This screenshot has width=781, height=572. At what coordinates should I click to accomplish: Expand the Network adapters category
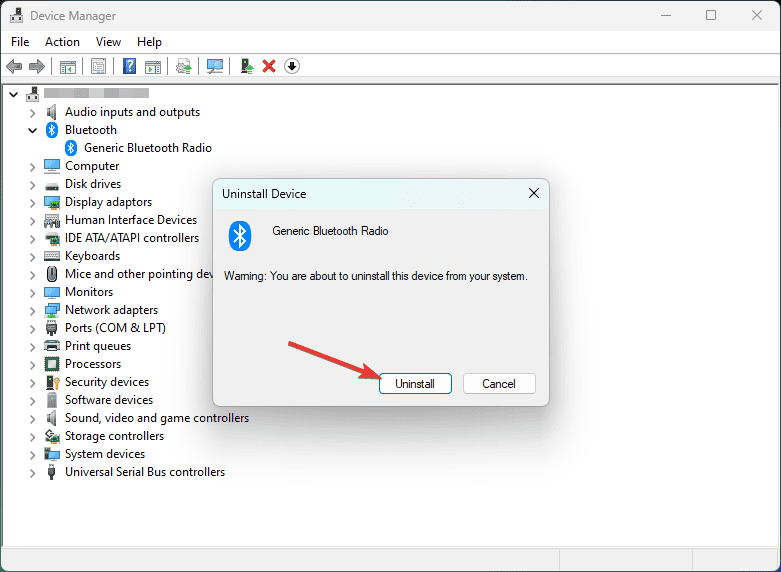(x=32, y=310)
